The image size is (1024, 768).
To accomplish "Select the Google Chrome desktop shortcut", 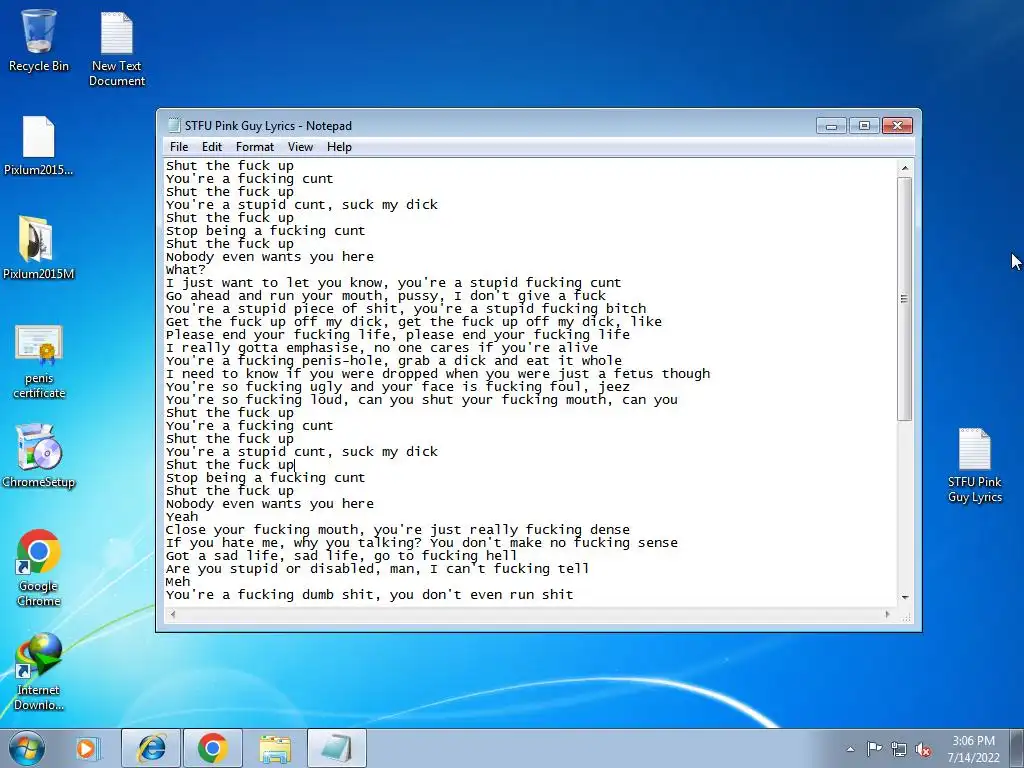I will [39, 567].
